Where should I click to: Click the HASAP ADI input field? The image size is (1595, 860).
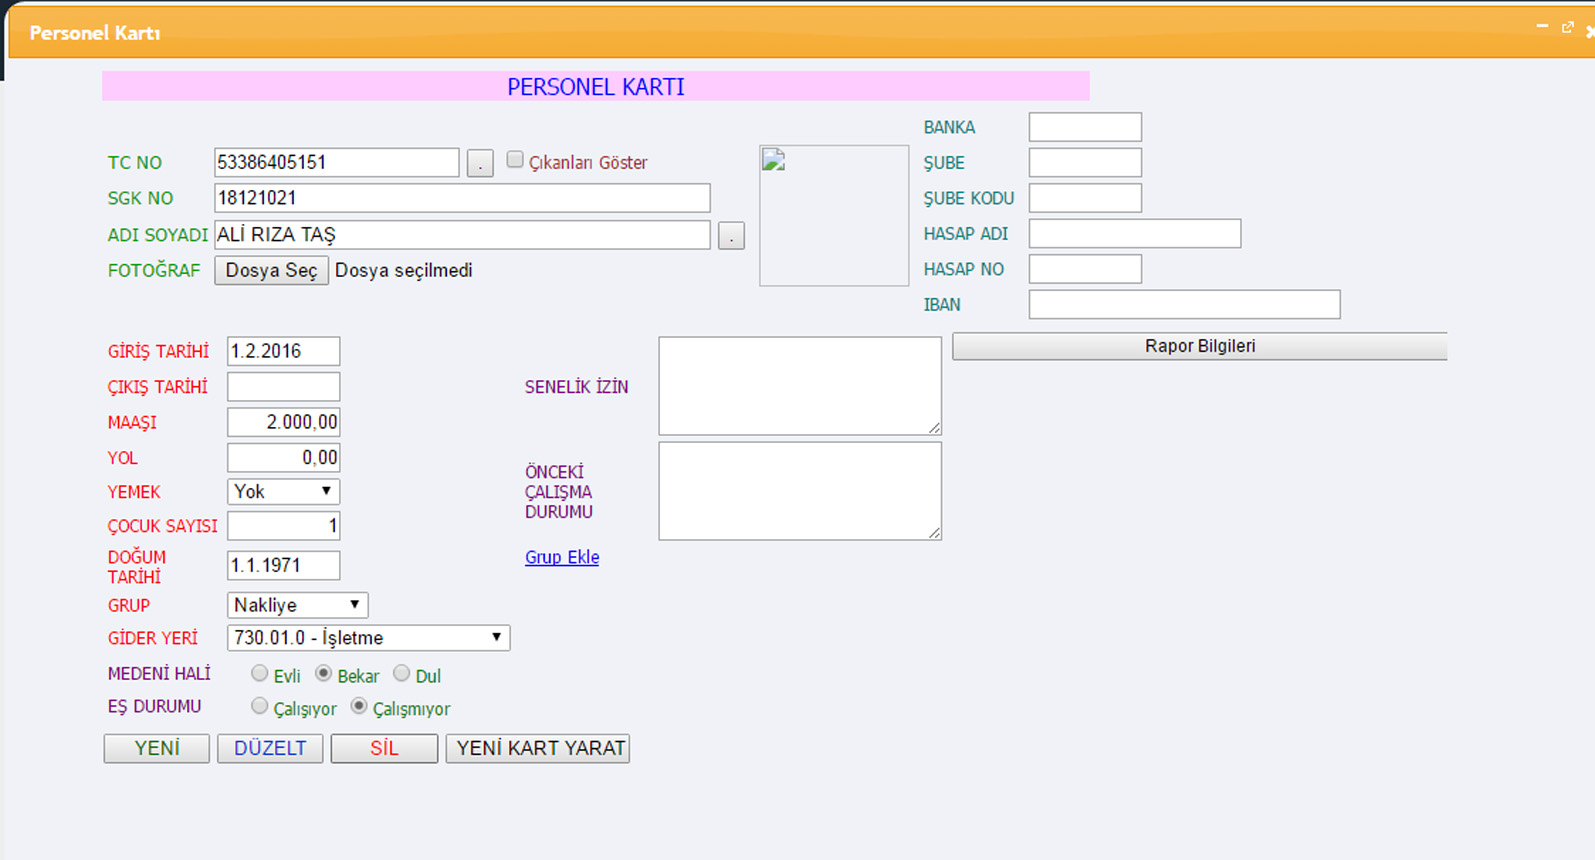(x=1135, y=234)
